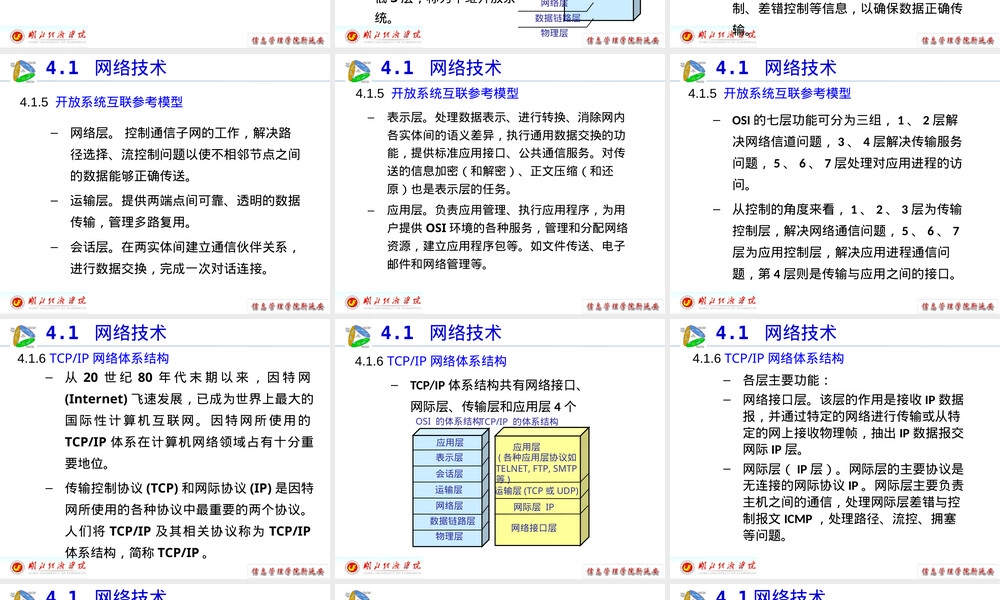Image resolution: width=1000 pixels, height=600 pixels.
Task: Click the bullet '会话层。在两实体间建立通信伙伴关系'
Action: (185, 258)
